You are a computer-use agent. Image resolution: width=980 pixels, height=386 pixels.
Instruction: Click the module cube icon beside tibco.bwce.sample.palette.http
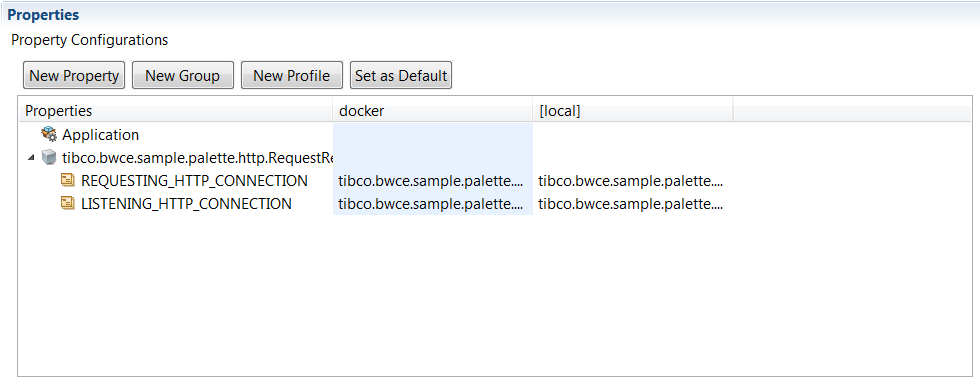[x=49, y=157]
